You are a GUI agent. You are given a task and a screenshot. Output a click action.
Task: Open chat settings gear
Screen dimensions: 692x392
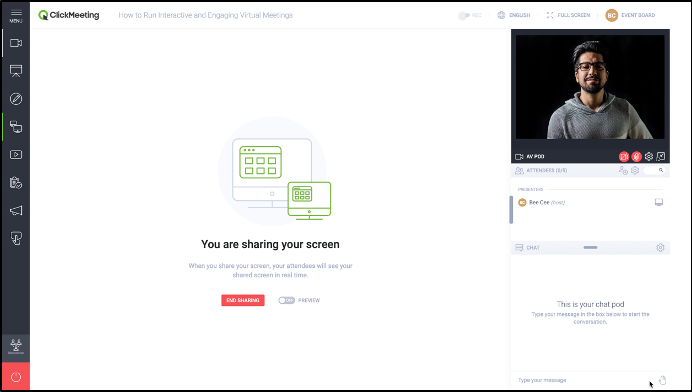660,248
